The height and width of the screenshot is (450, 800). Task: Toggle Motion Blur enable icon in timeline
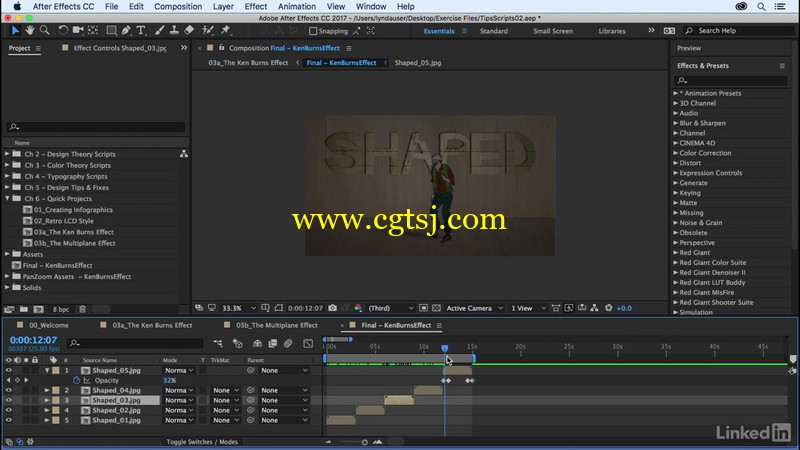[288, 343]
